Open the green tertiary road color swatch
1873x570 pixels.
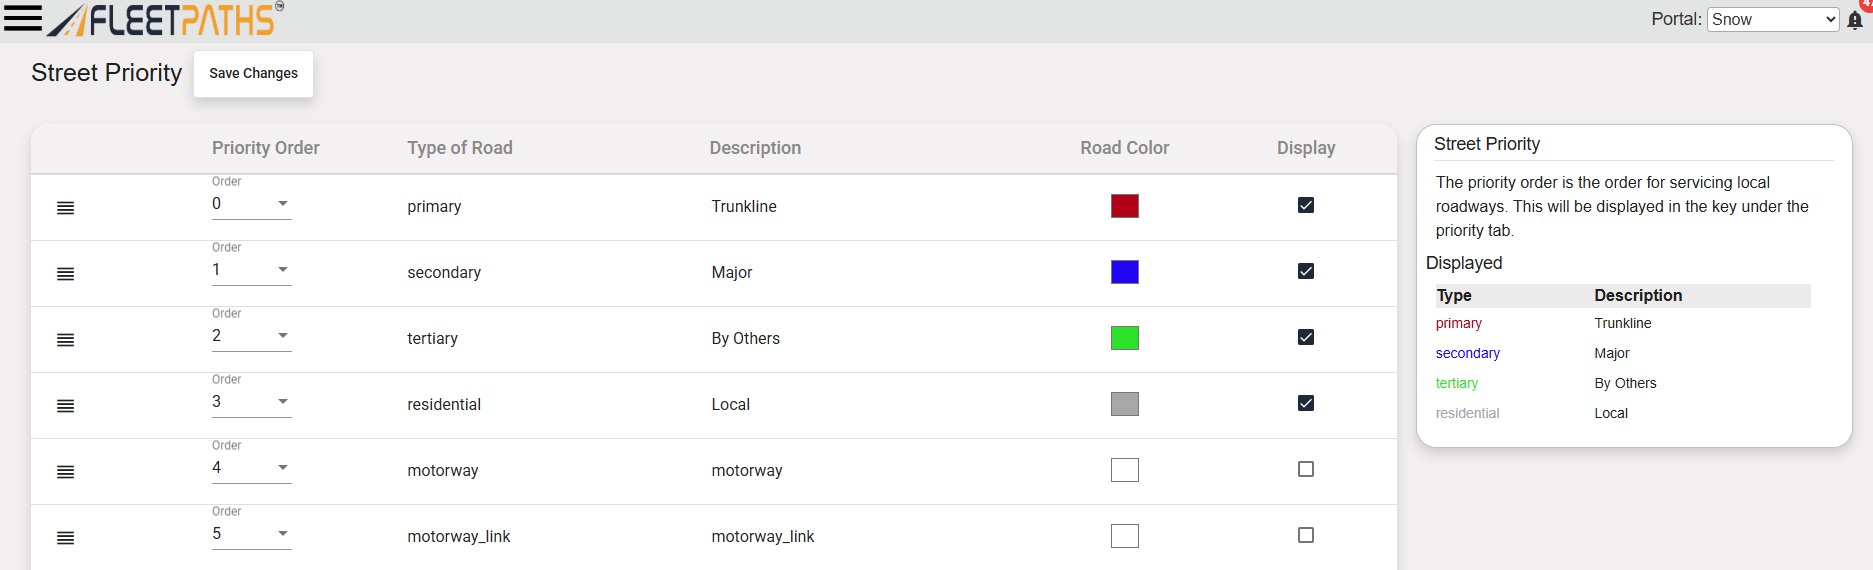1124,338
